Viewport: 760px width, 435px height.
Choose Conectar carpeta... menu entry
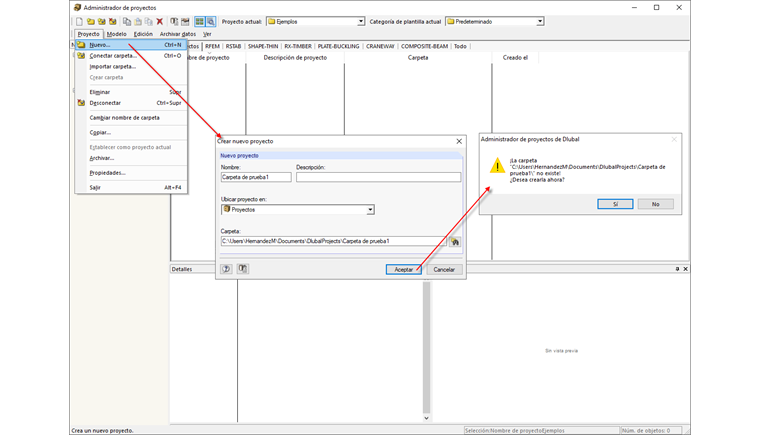[131, 56]
